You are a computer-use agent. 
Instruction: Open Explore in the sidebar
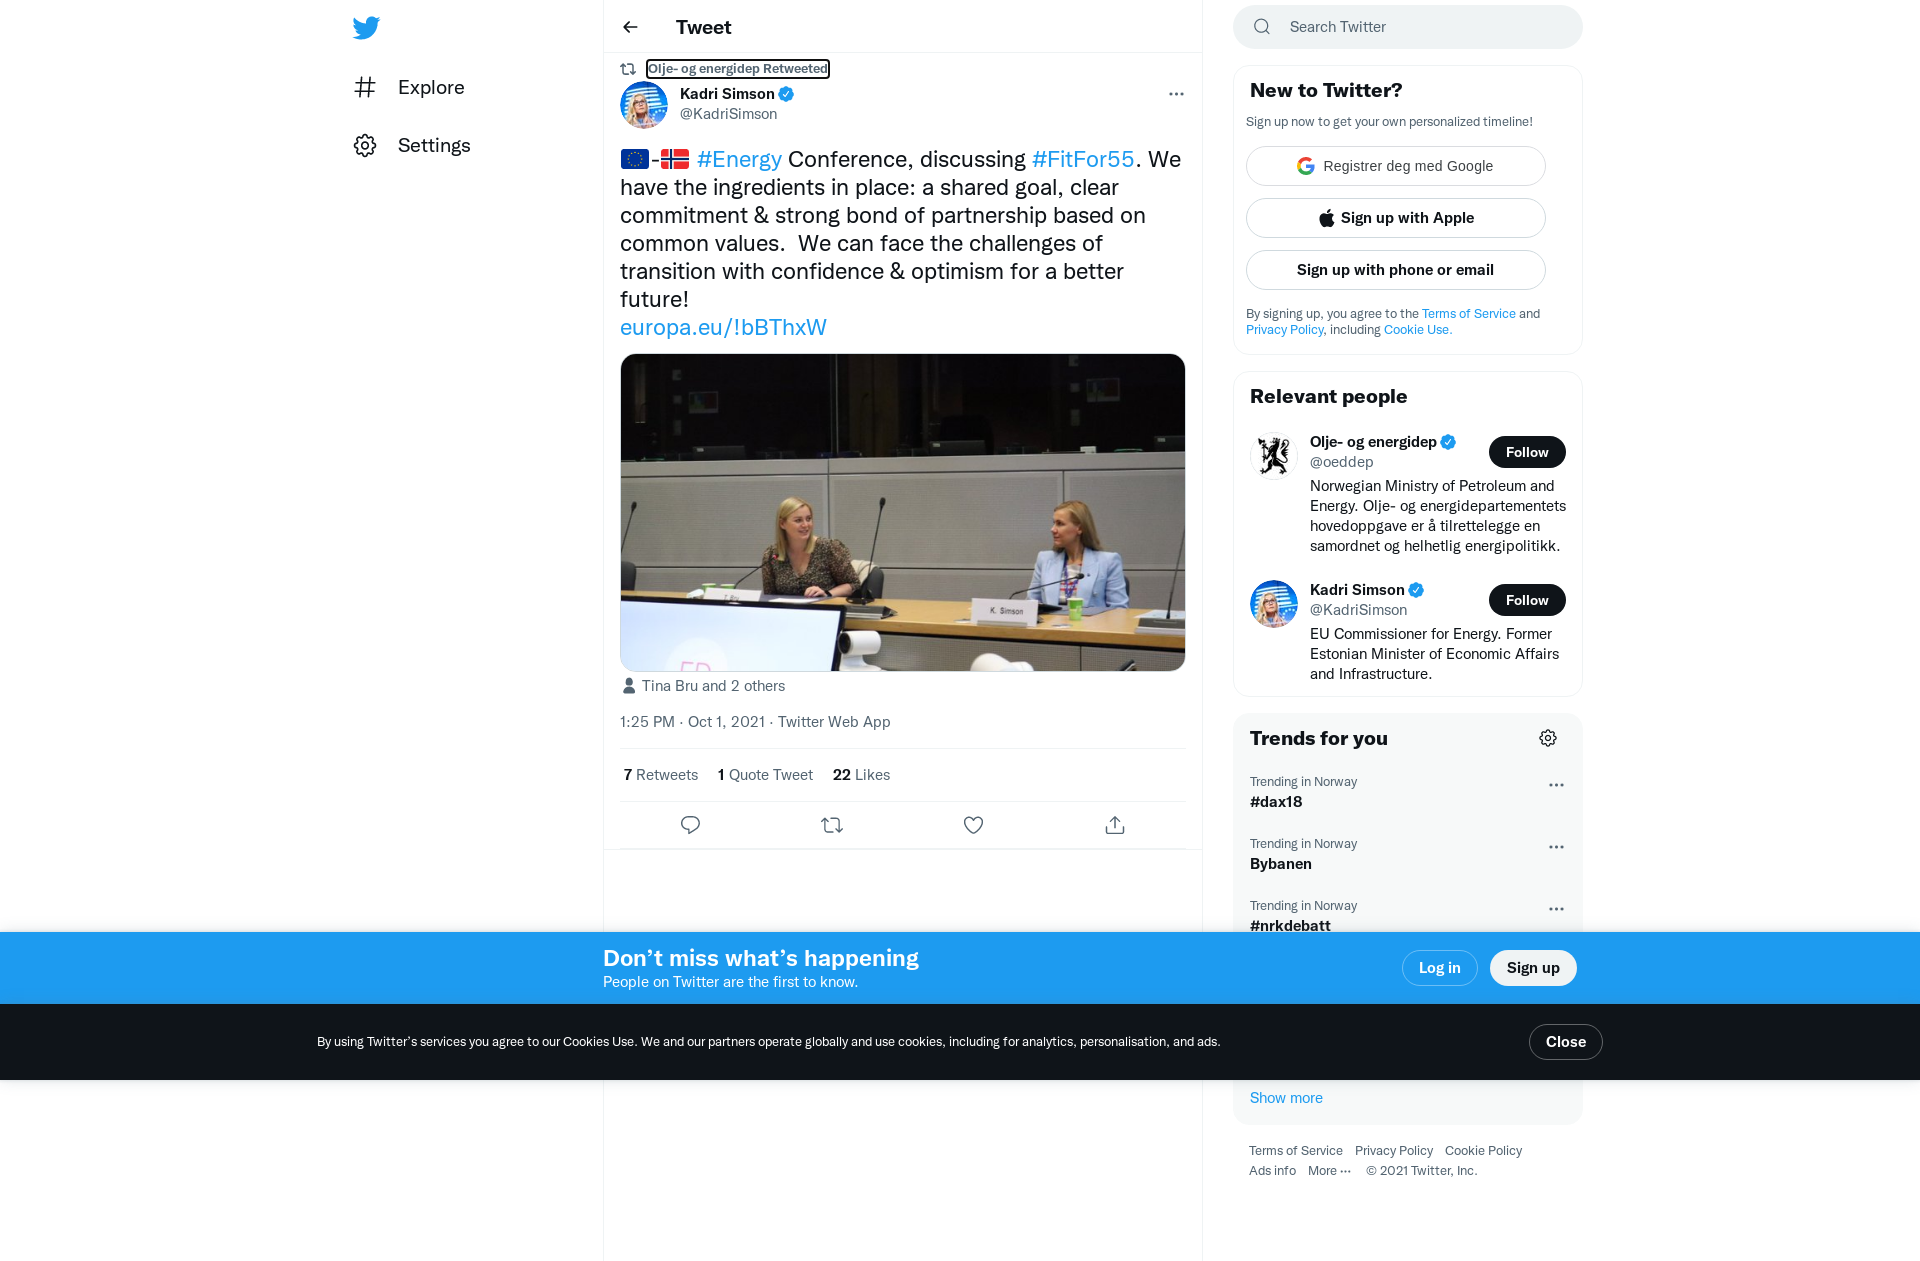click(430, 87)
